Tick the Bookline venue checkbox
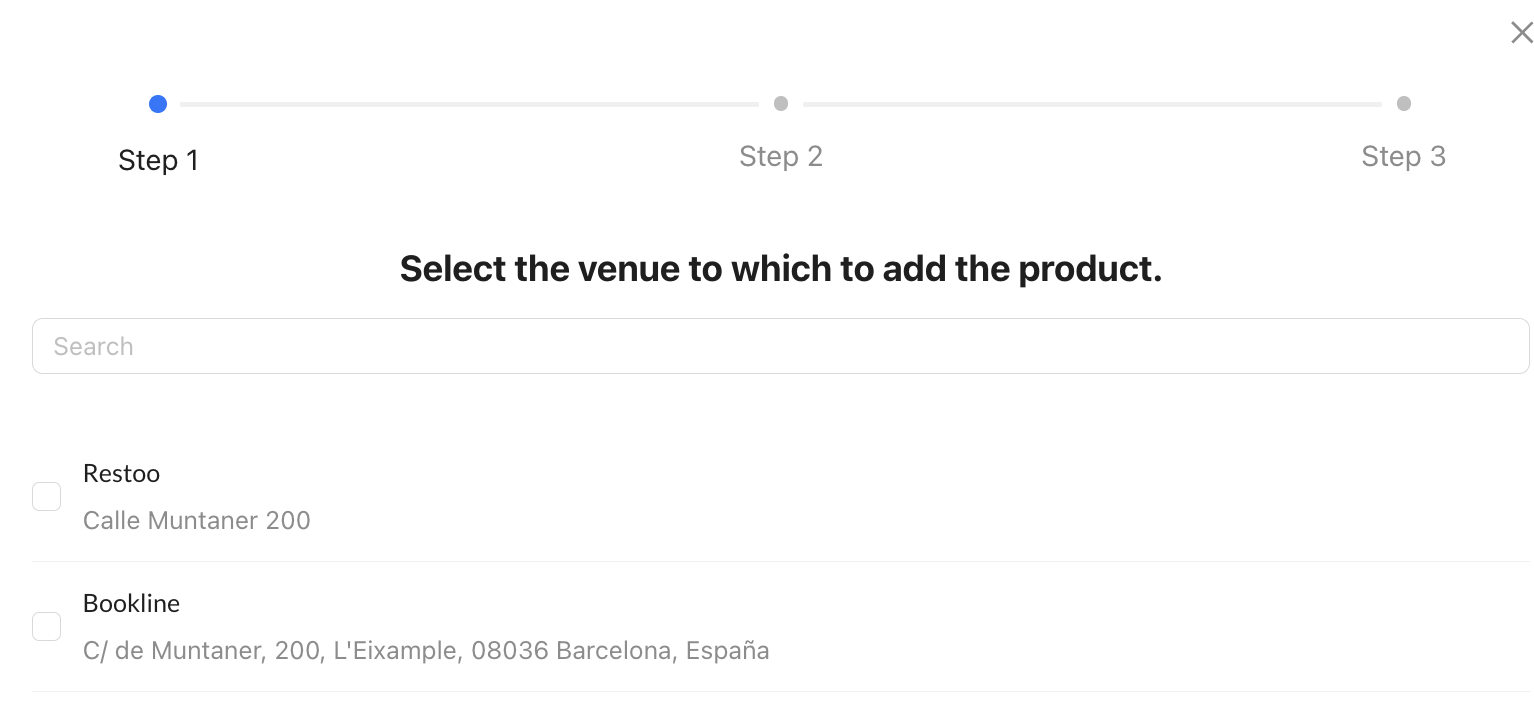Image resolution: width=1534 pixels, height=706 pixels. [x=47, y=626]
